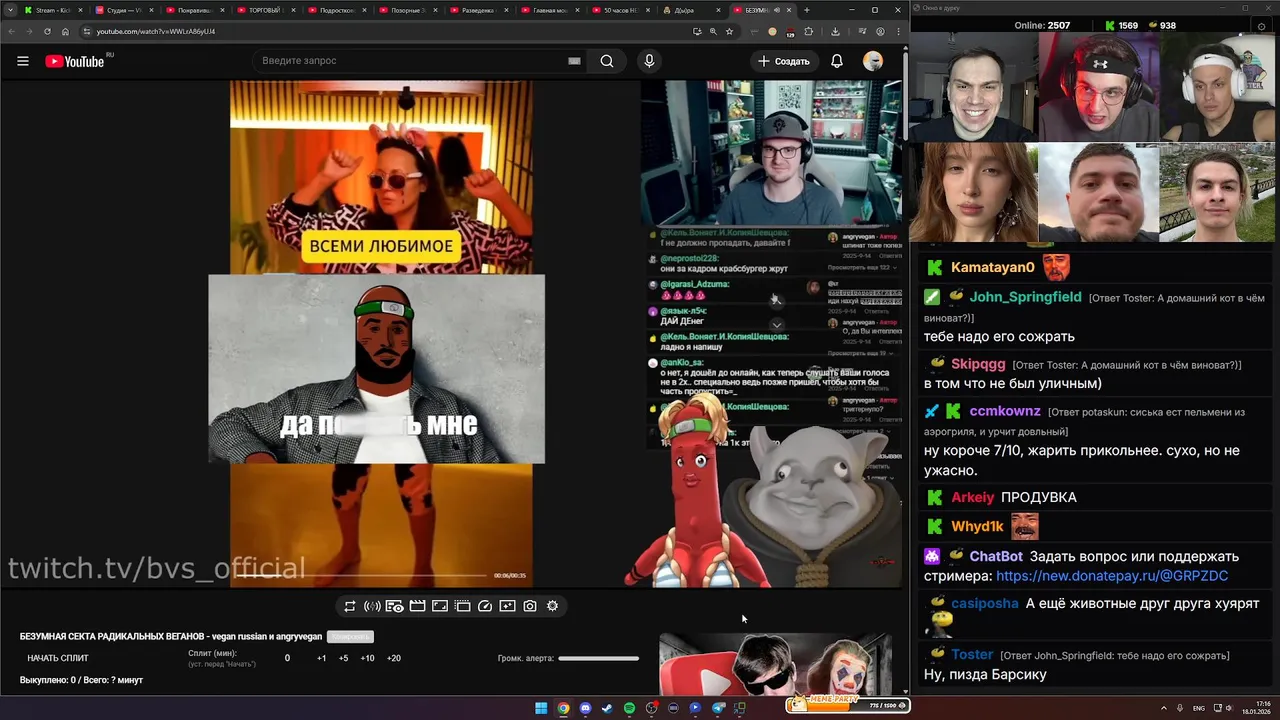Open the suggested video thumbnail below the player
This screenshot has height=720, width=1280.
(775, 663)
